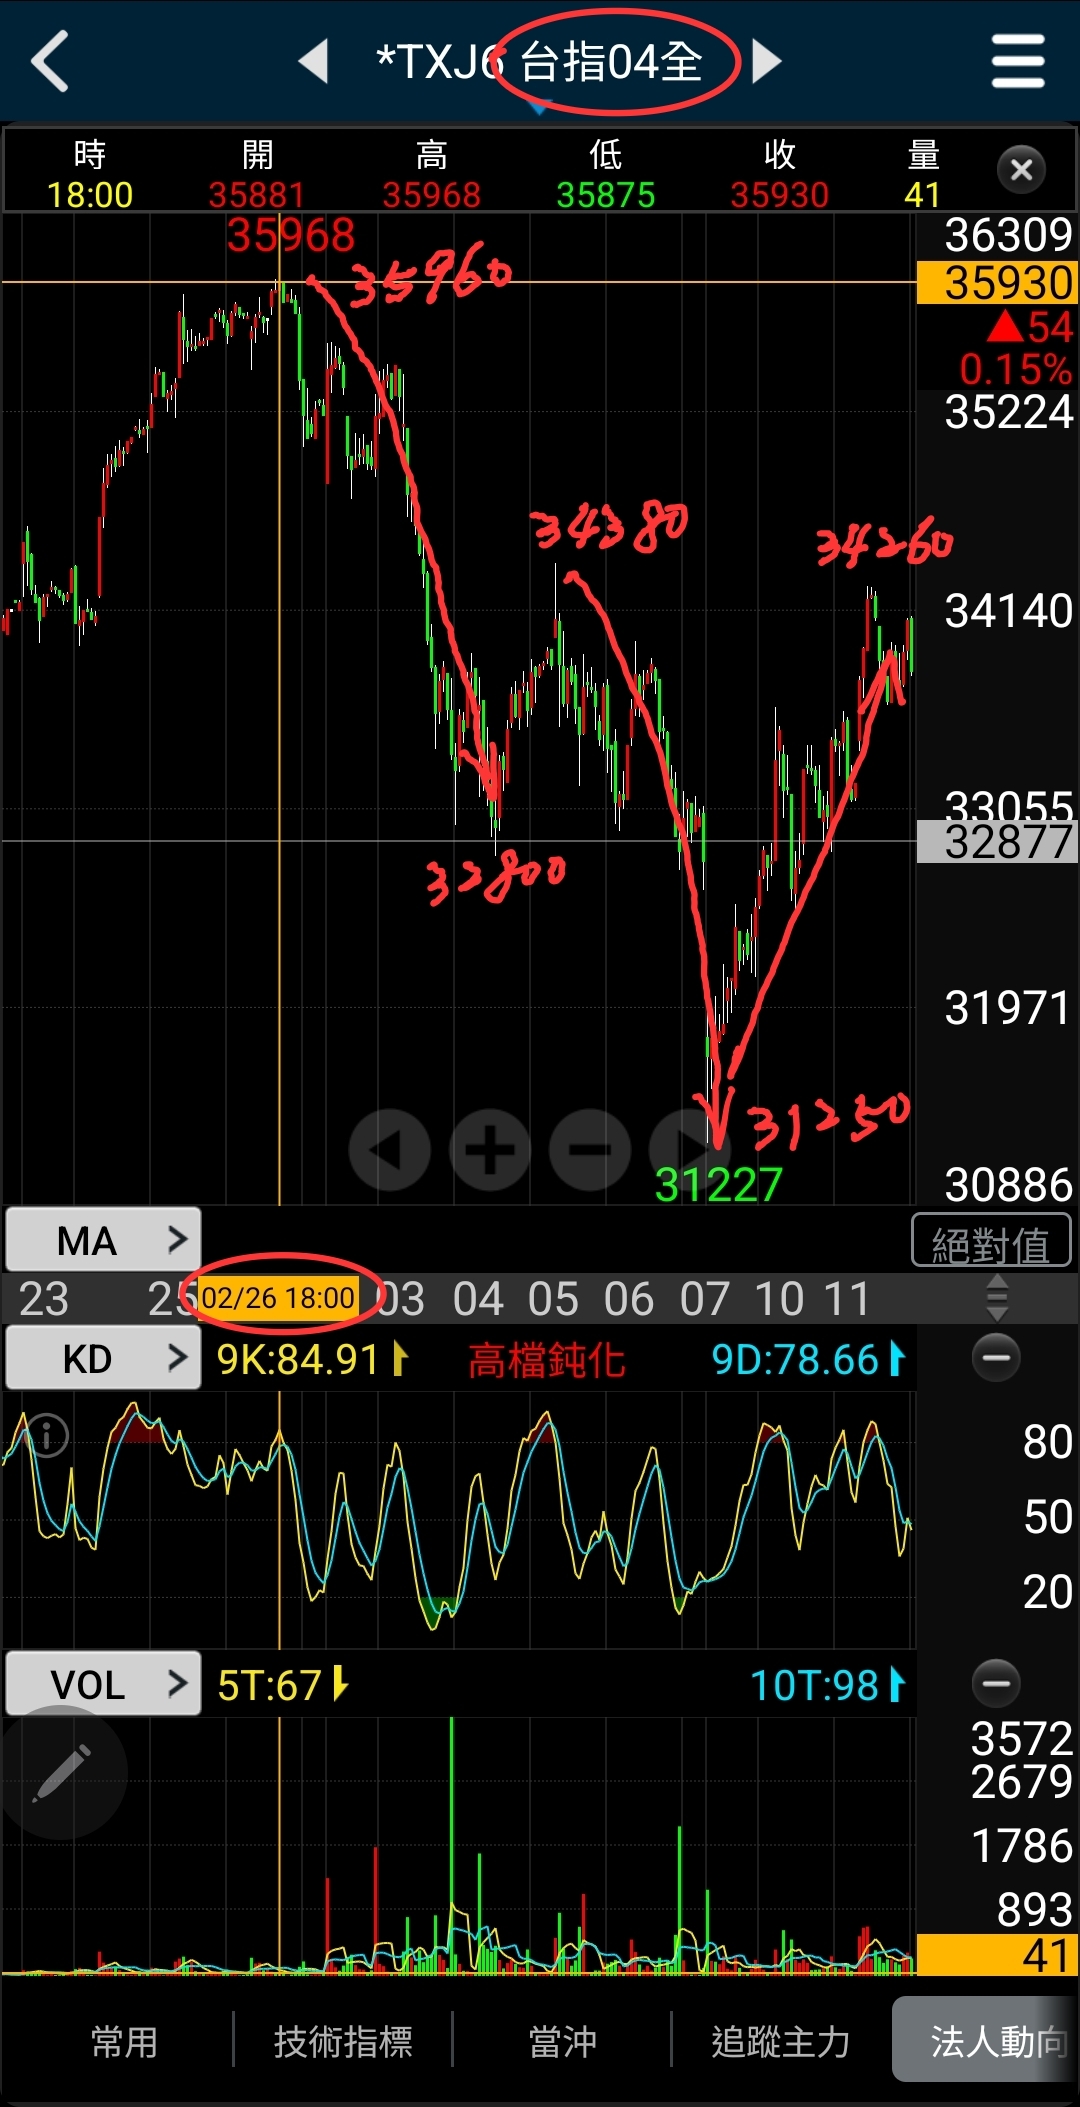
Task: Collapse the VOL indicator panel
Action: click(996, 1683)
